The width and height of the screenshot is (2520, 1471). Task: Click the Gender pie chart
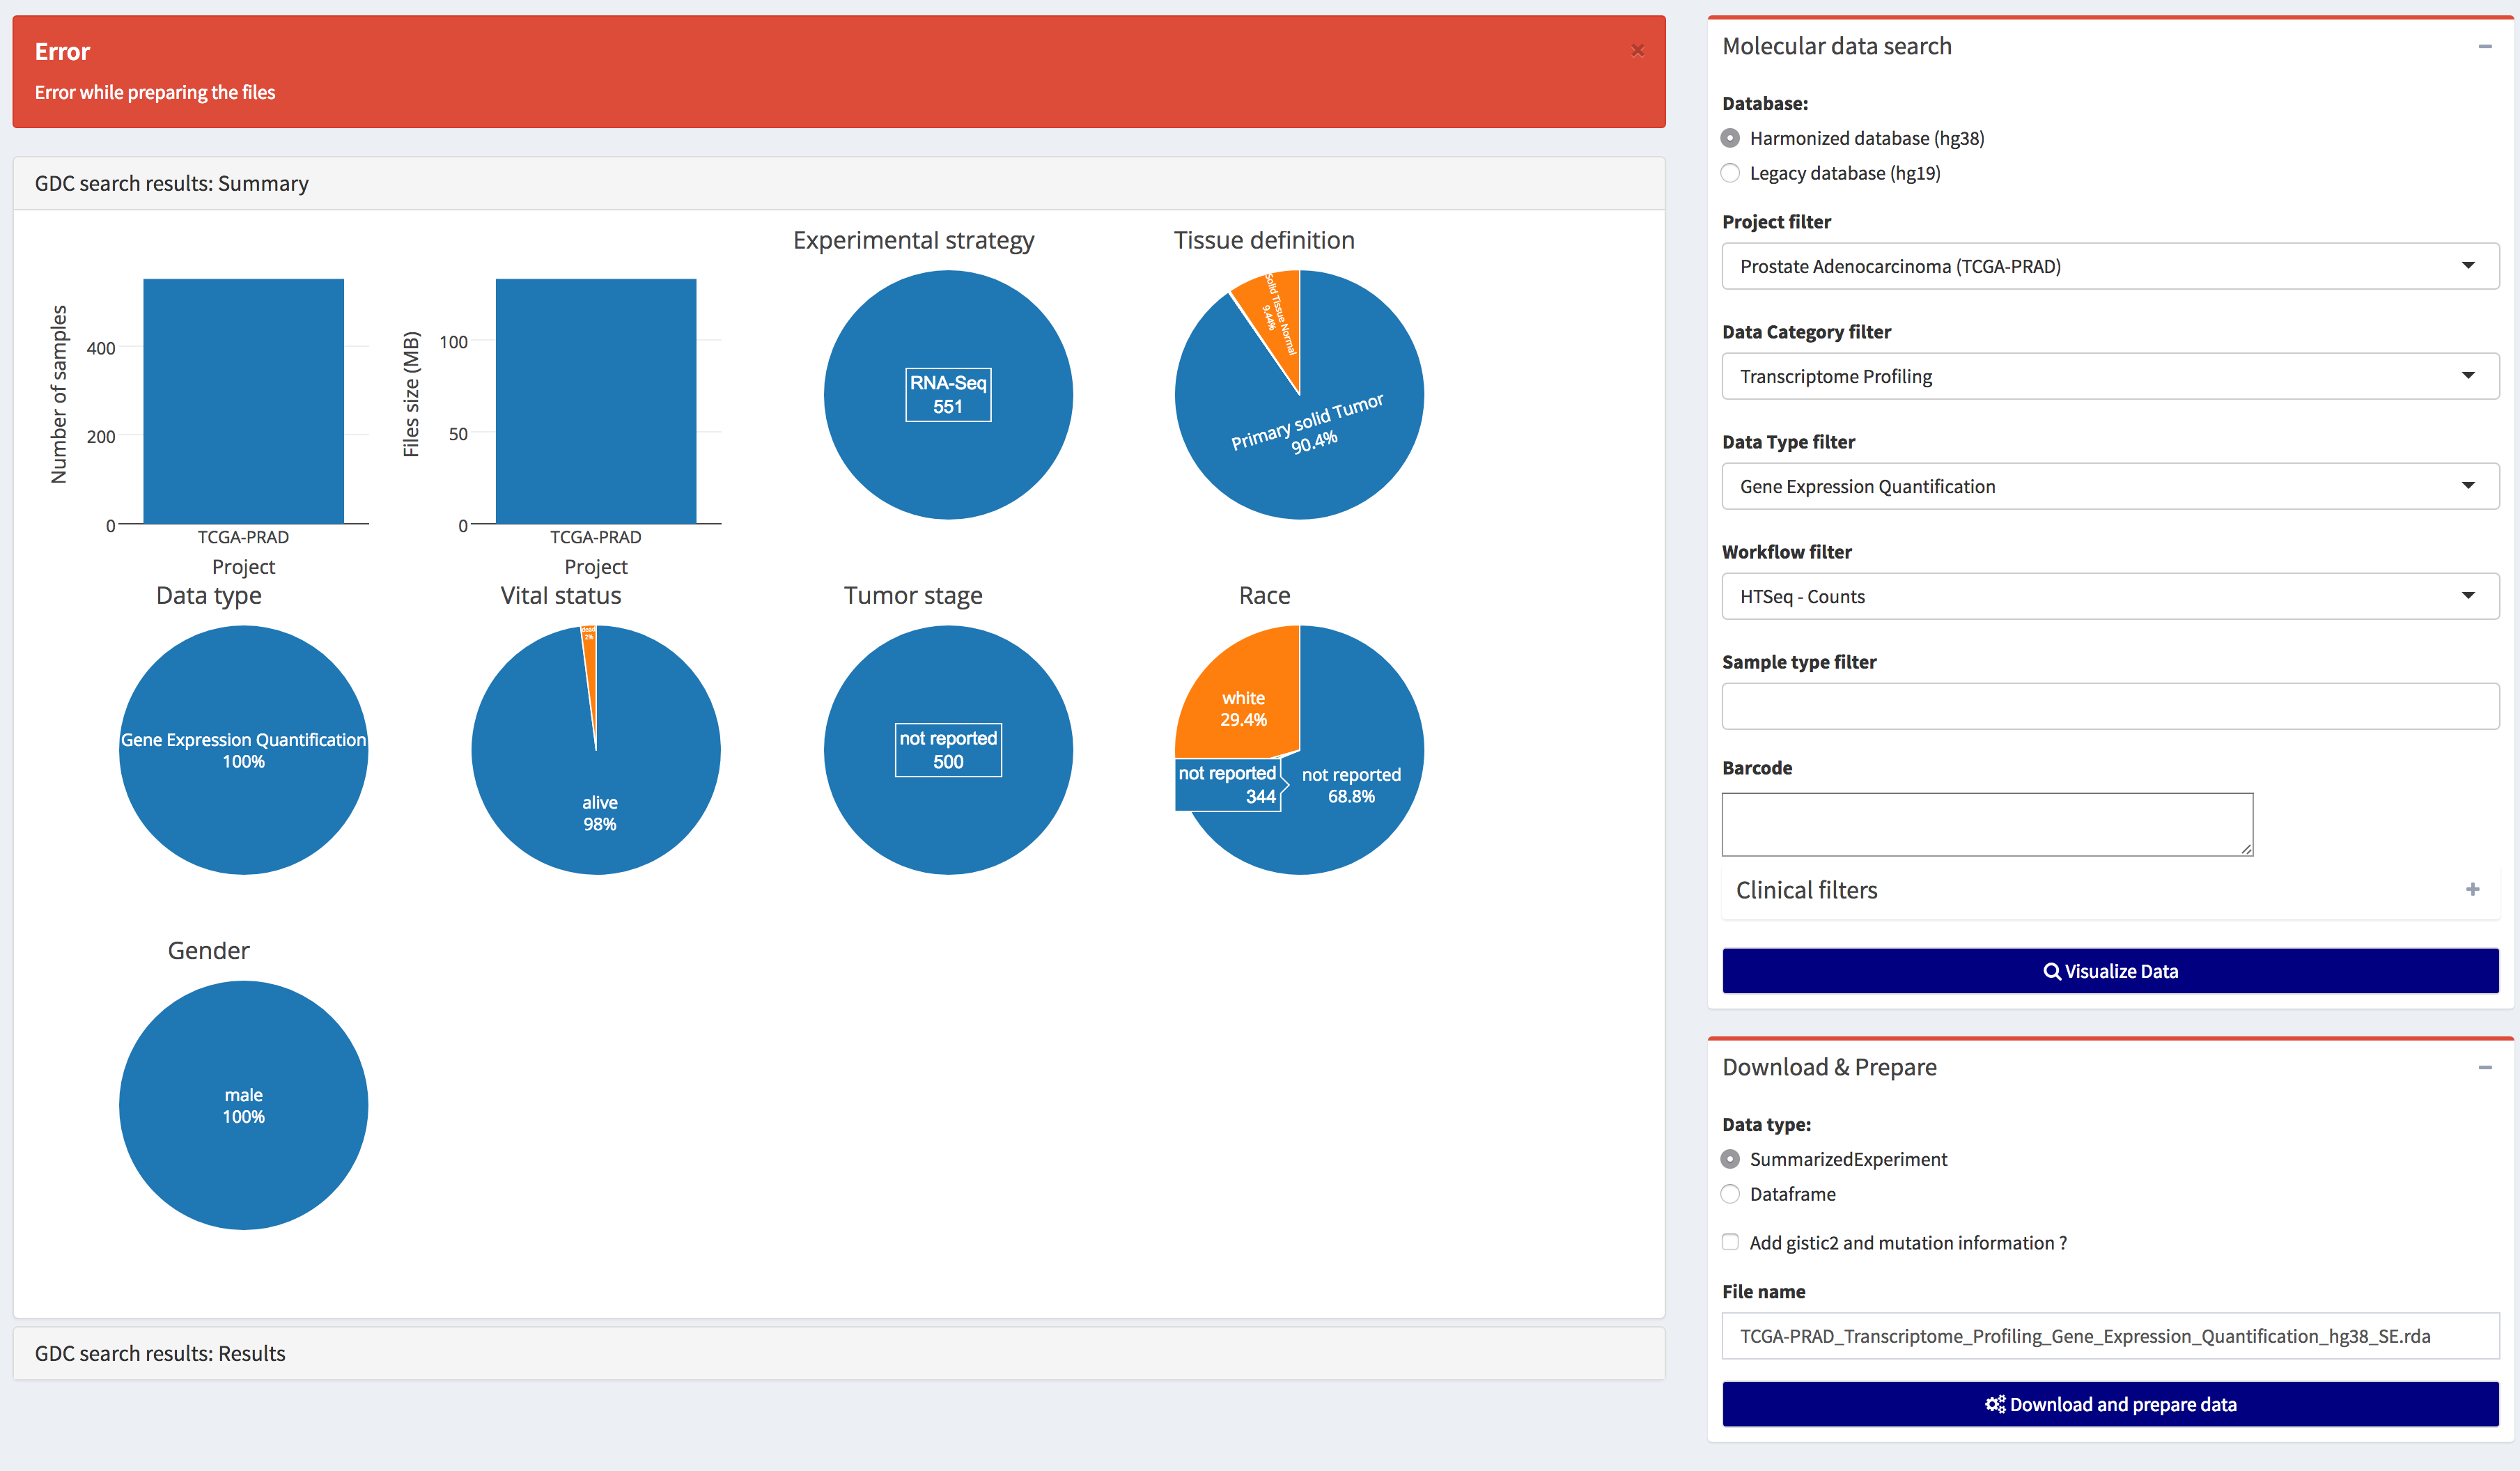click(243, 1105)
